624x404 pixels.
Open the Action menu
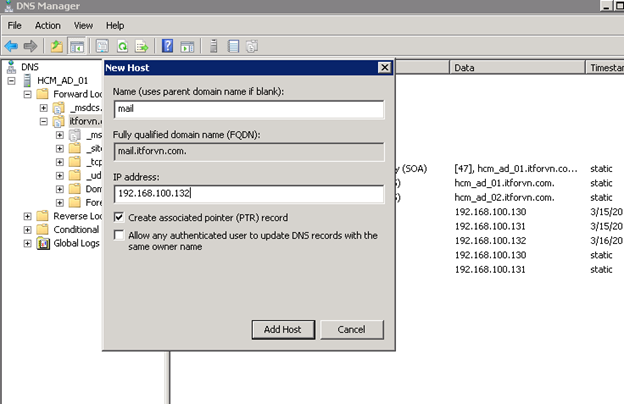point(47,25)
